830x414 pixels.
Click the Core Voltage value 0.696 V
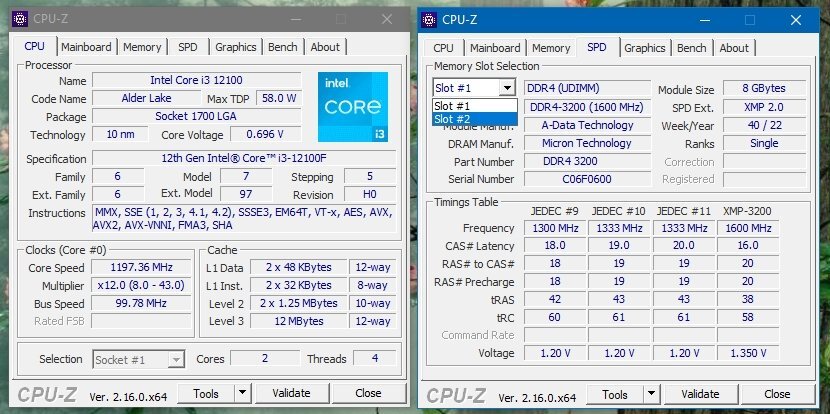[265, 134]
